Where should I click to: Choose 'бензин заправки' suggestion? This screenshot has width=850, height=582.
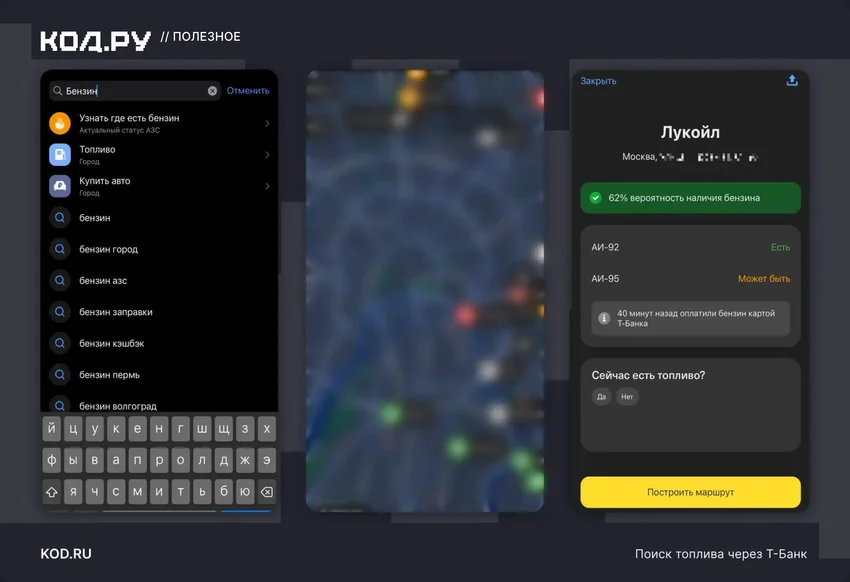pos(159,312)
